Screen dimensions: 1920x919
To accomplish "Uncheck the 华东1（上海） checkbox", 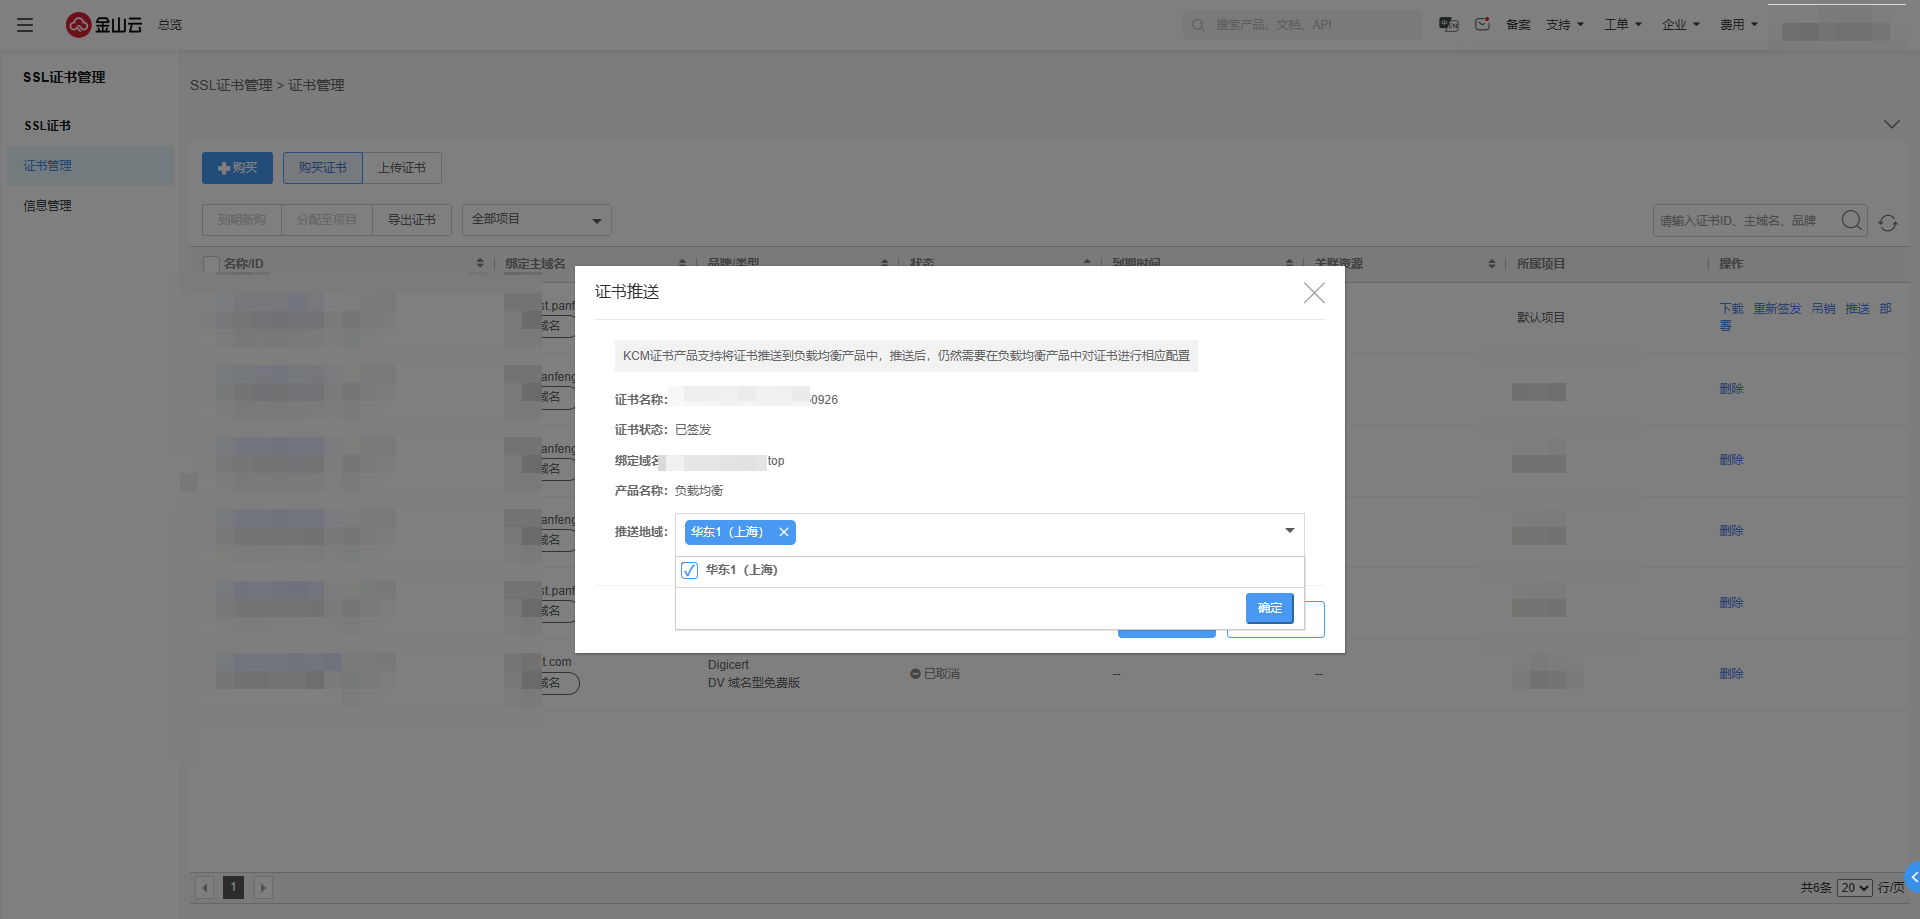I will click(x=689, y=570).
